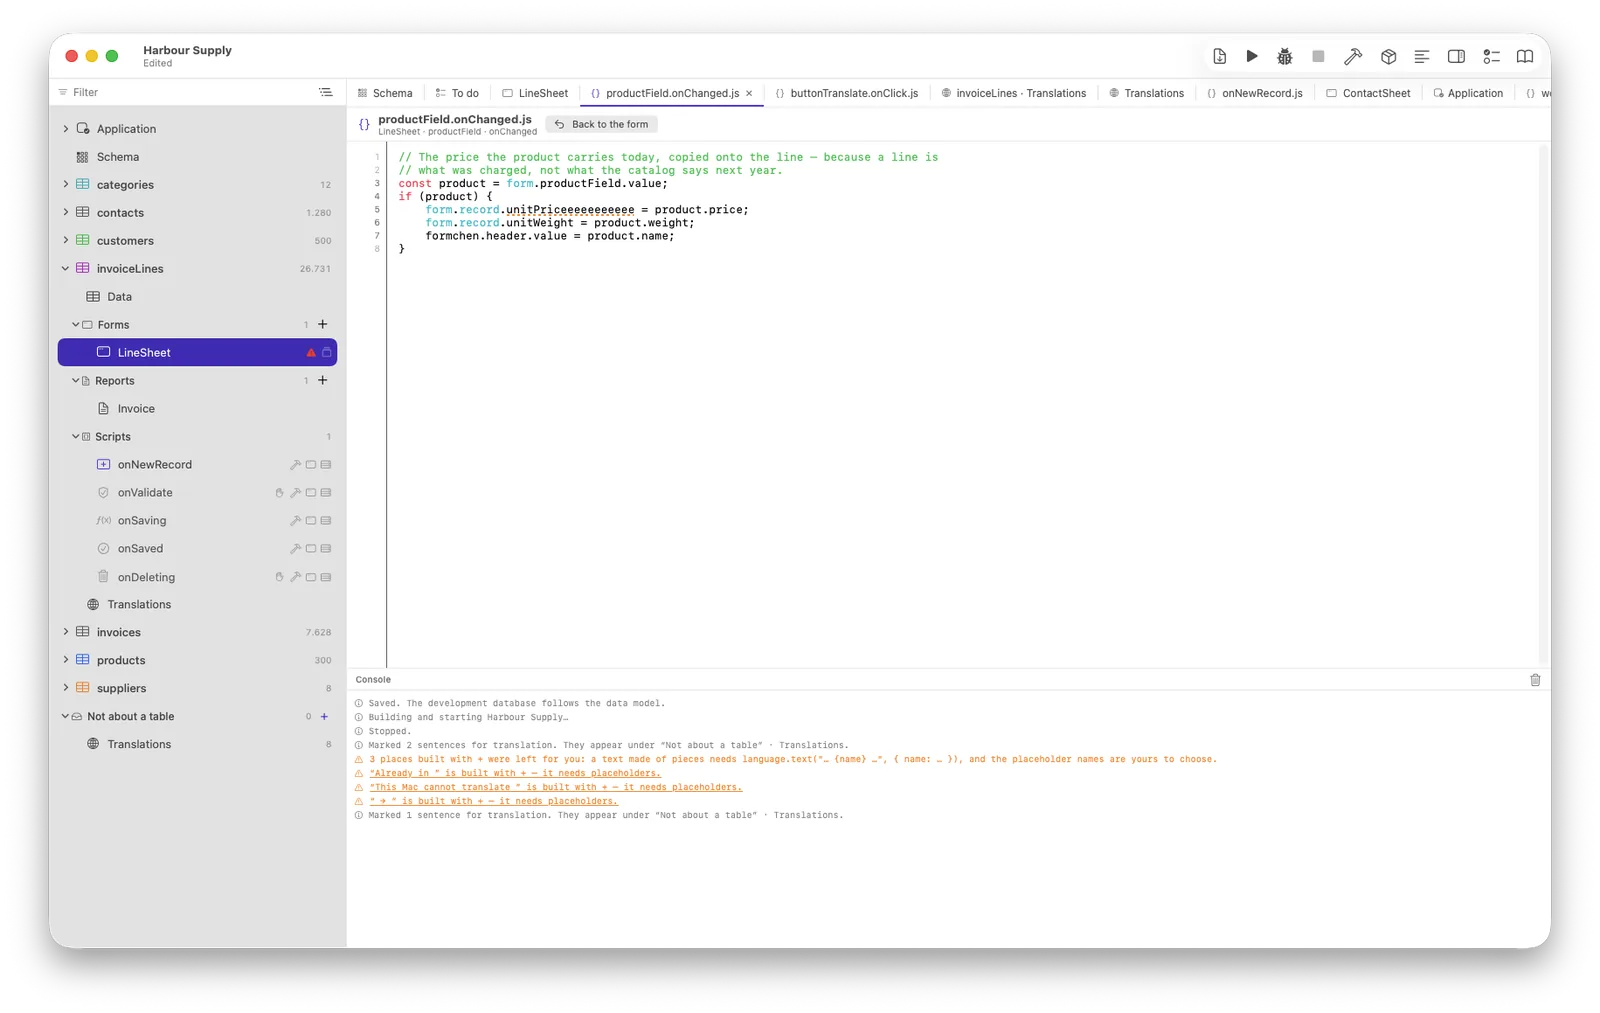The height and width of the screenshot is (1013, 1600).
Task: Expand the suppliers table
Action: [66, 689]
